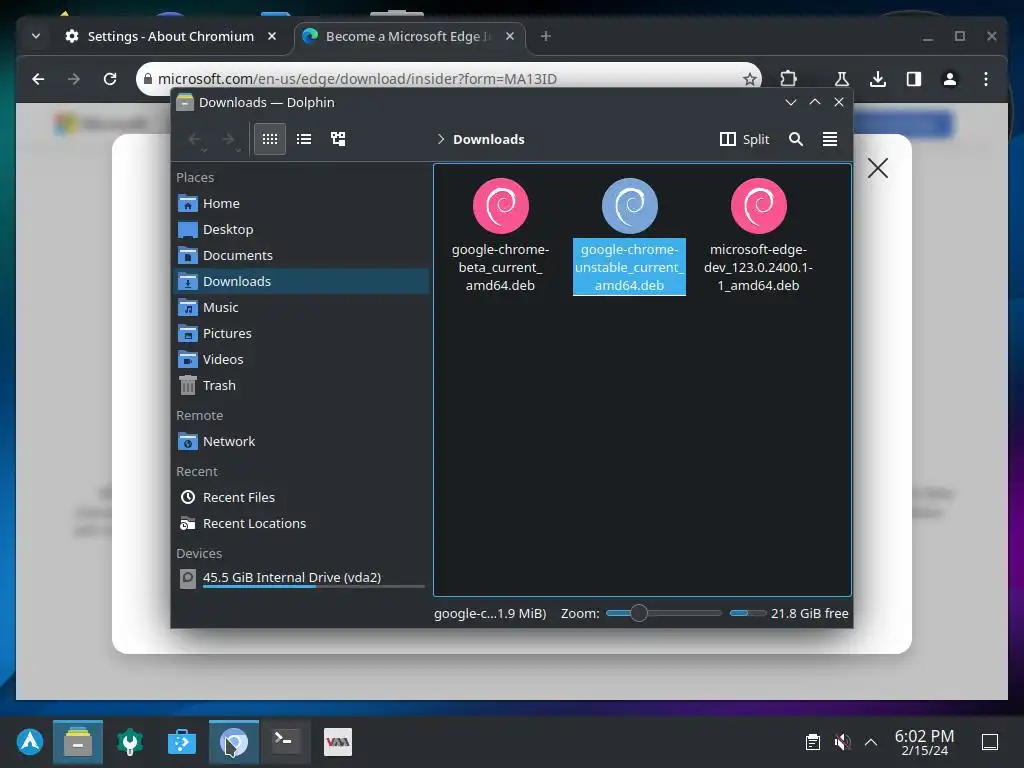Image resolution: width=1024 pixels, height=768 pixels.
Task: Open Videos in Places panel
Action: [301, 360]
